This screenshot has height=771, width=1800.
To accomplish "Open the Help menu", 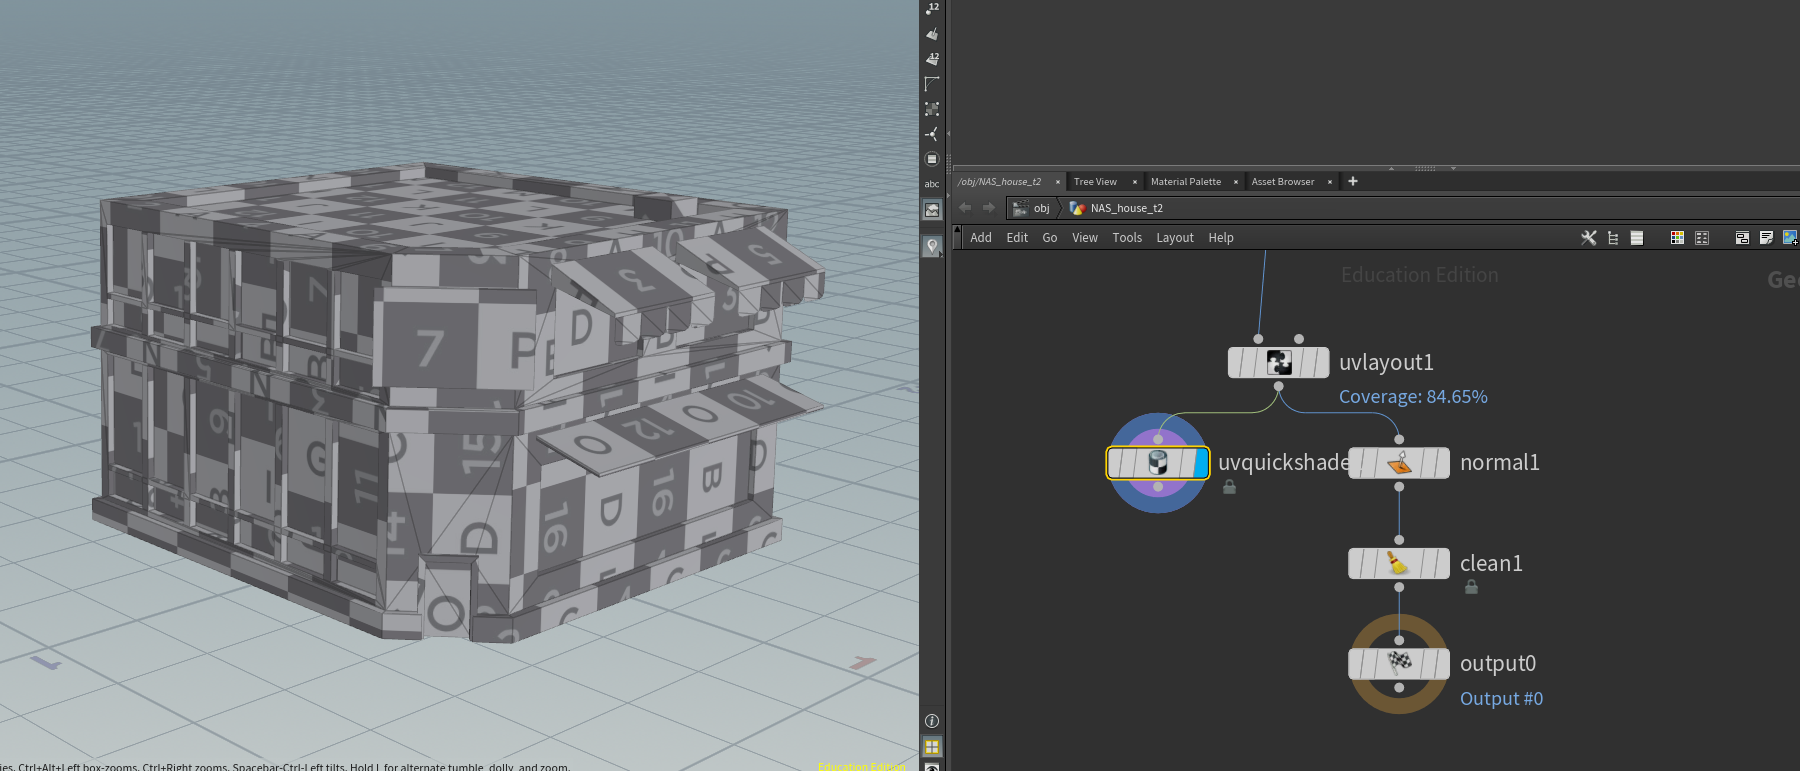I will point(1221,238).
